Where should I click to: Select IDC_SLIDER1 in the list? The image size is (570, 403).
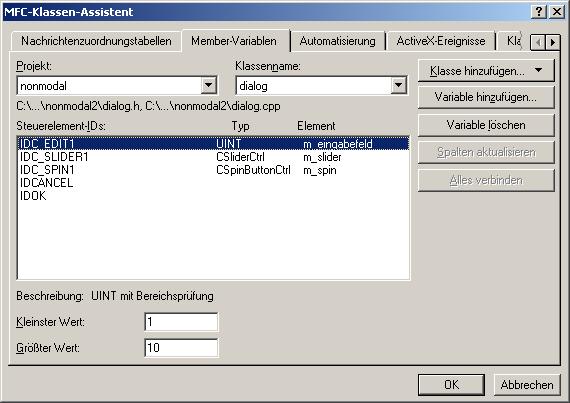pos(213,157)
